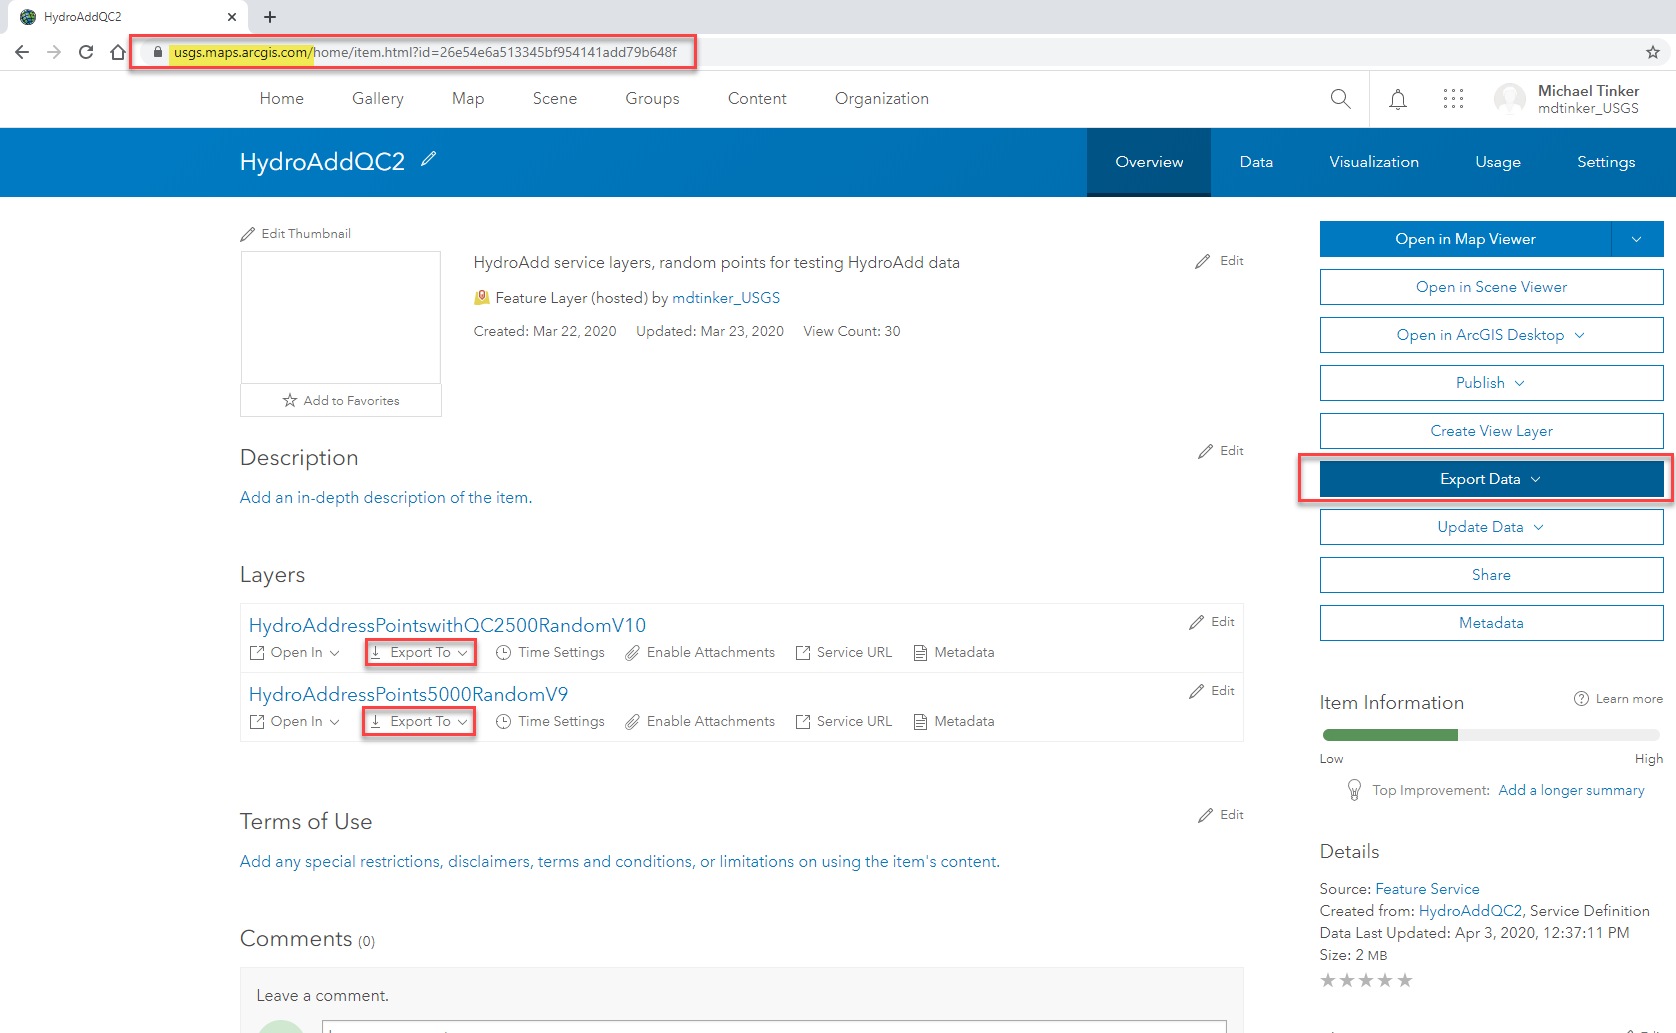Screen dimensions: 1676x1033
Task: Open Service URL of the 5000RandomV9 layer
Action: pyautogui.click(x=844, y=721)
